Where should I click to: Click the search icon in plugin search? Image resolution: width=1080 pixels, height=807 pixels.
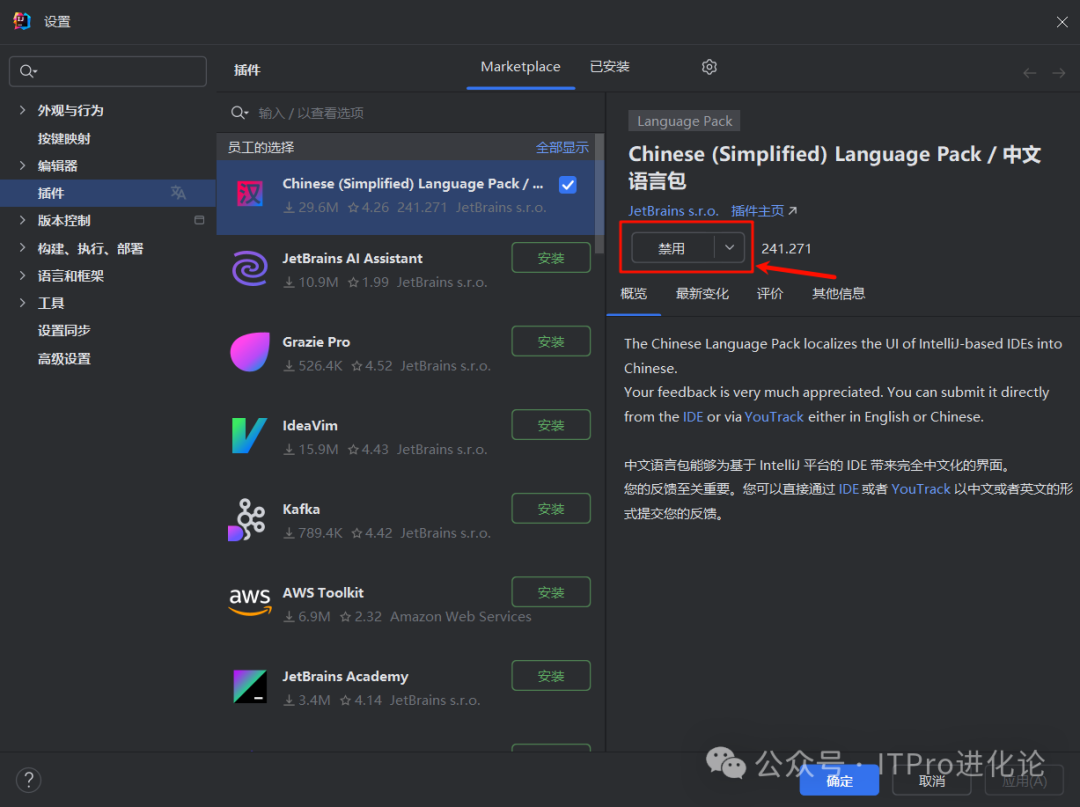point(239,112)
